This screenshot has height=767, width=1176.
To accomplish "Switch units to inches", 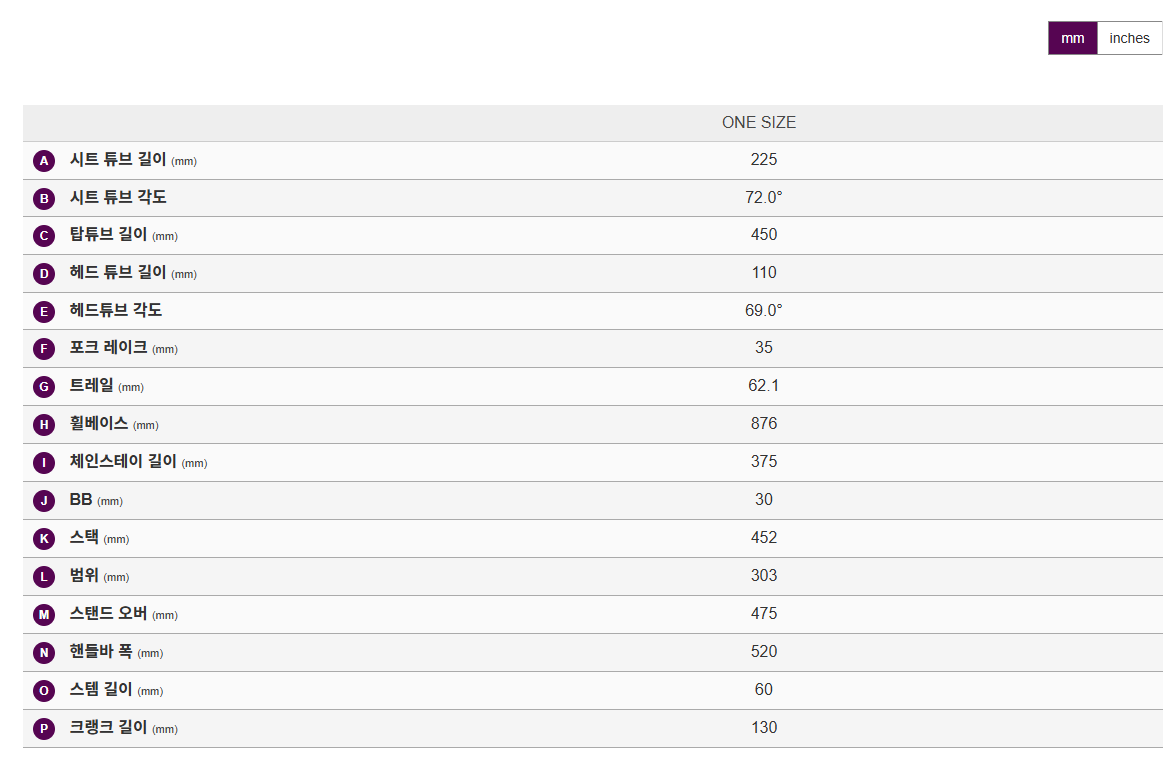I will coord(1129,38).
